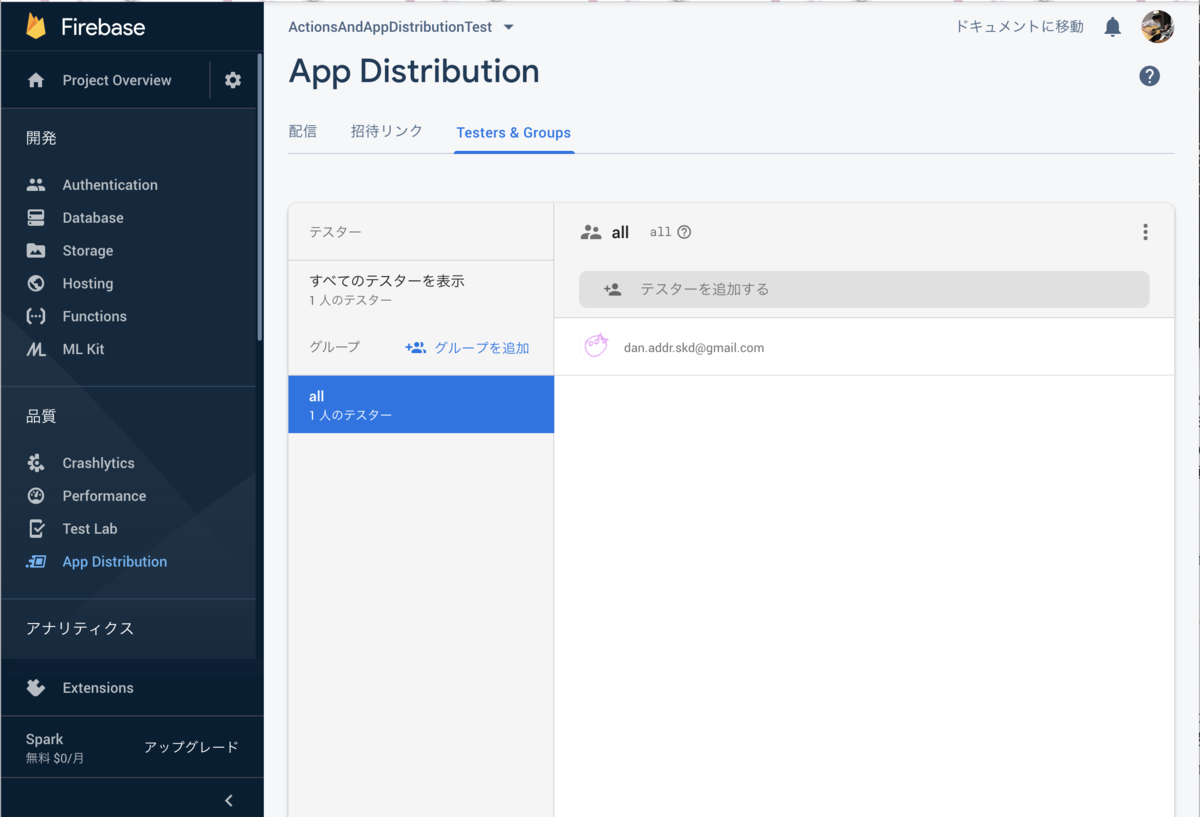Click the Storage folder image icon
This screenshot has width=1200, height=817.
36,251
